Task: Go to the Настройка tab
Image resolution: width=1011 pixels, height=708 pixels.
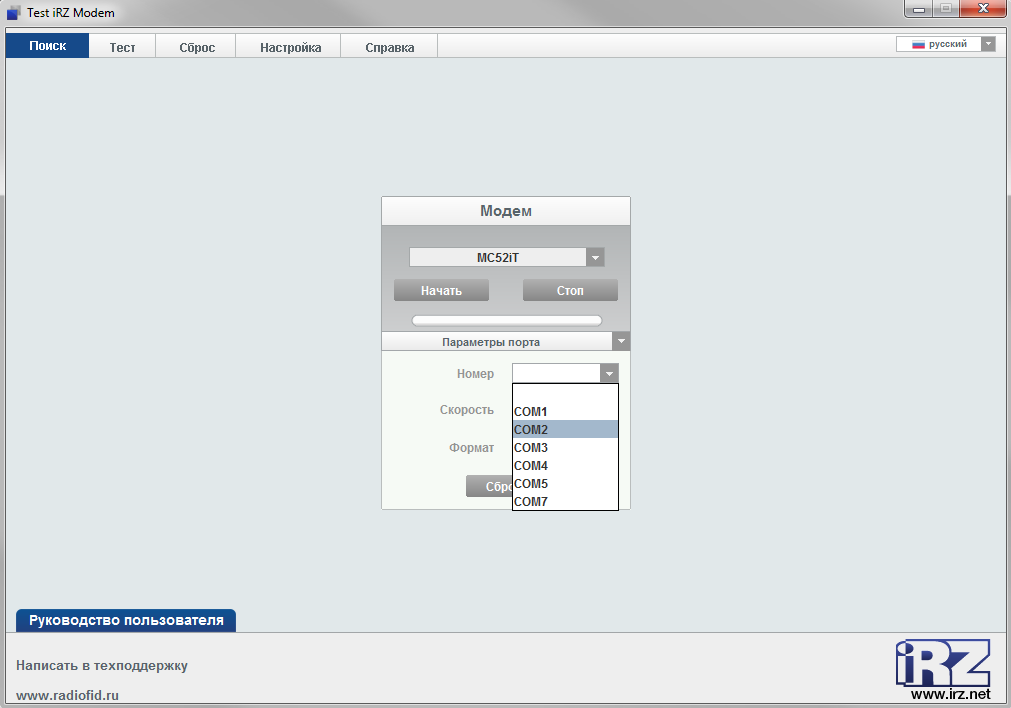Action: point(290,47)
